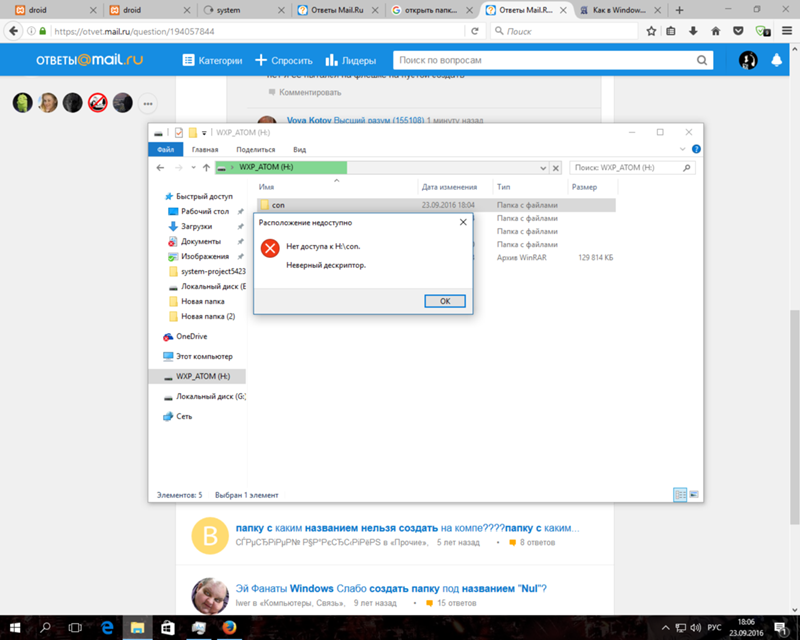This screenshot has height=640, width=800.
Task: Click the Explorer up-arrow navigation button
Action: [206, 167]
